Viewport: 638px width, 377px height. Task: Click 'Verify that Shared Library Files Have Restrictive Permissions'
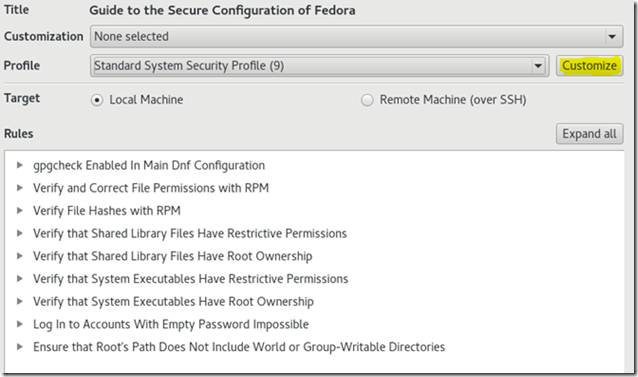click(x=190, y=233)
